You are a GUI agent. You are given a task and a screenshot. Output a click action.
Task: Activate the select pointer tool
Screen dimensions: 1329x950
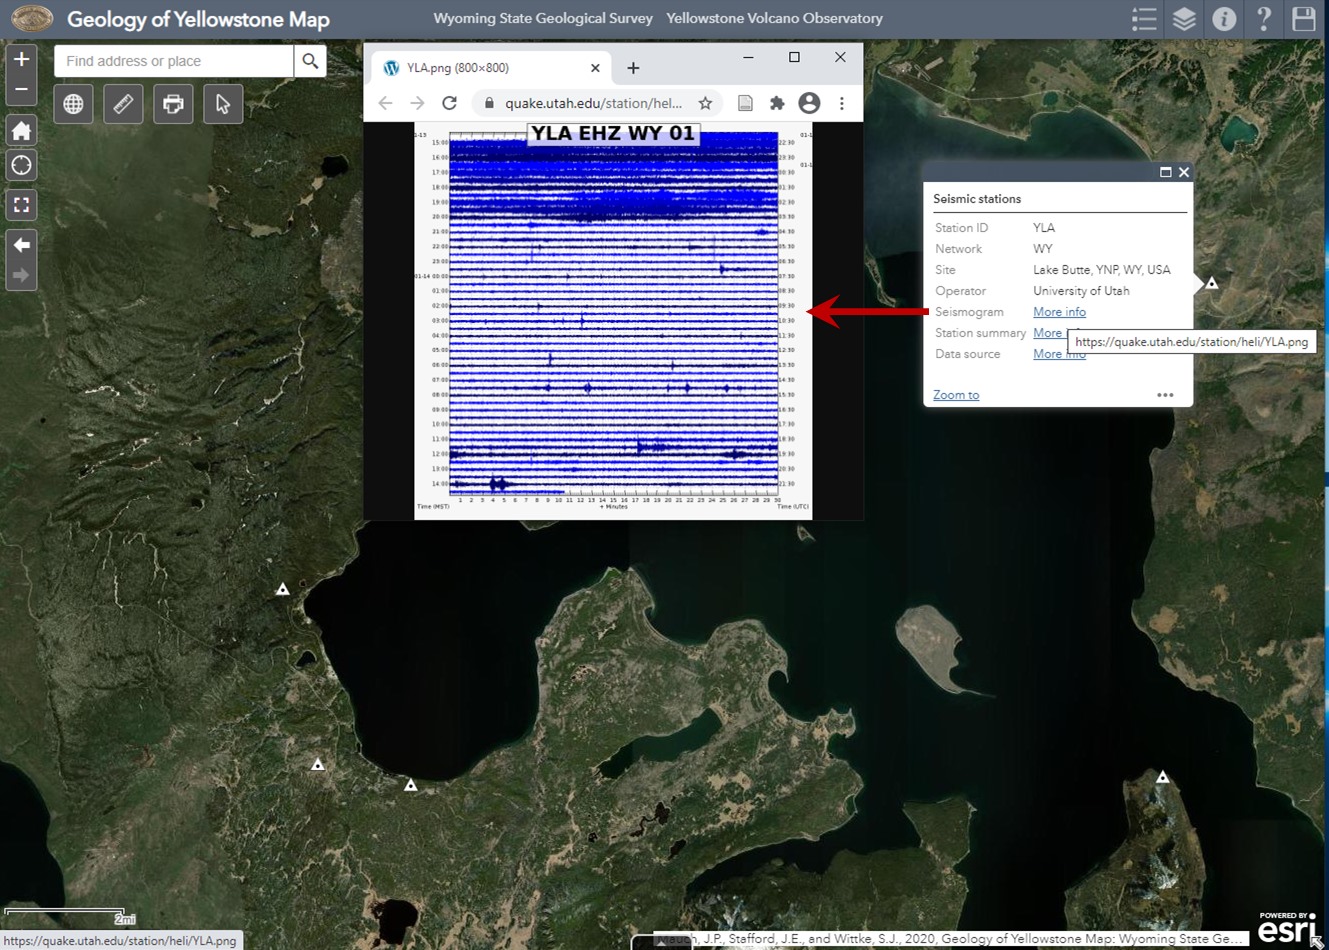(x=223, y=104)
